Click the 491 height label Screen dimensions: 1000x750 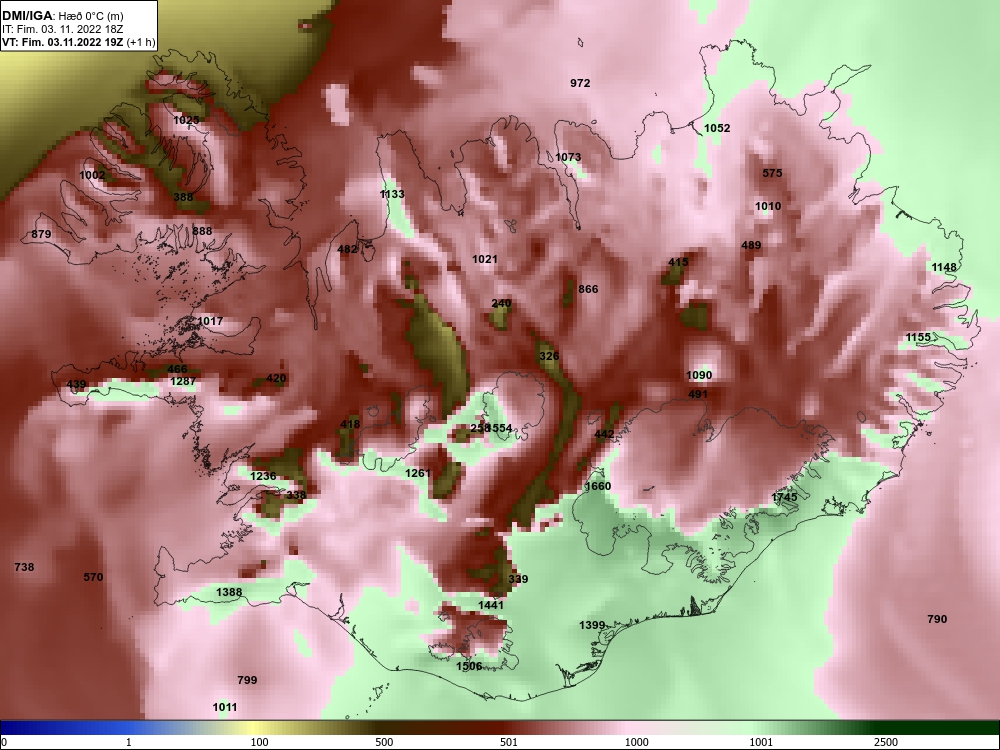(698, 394)
